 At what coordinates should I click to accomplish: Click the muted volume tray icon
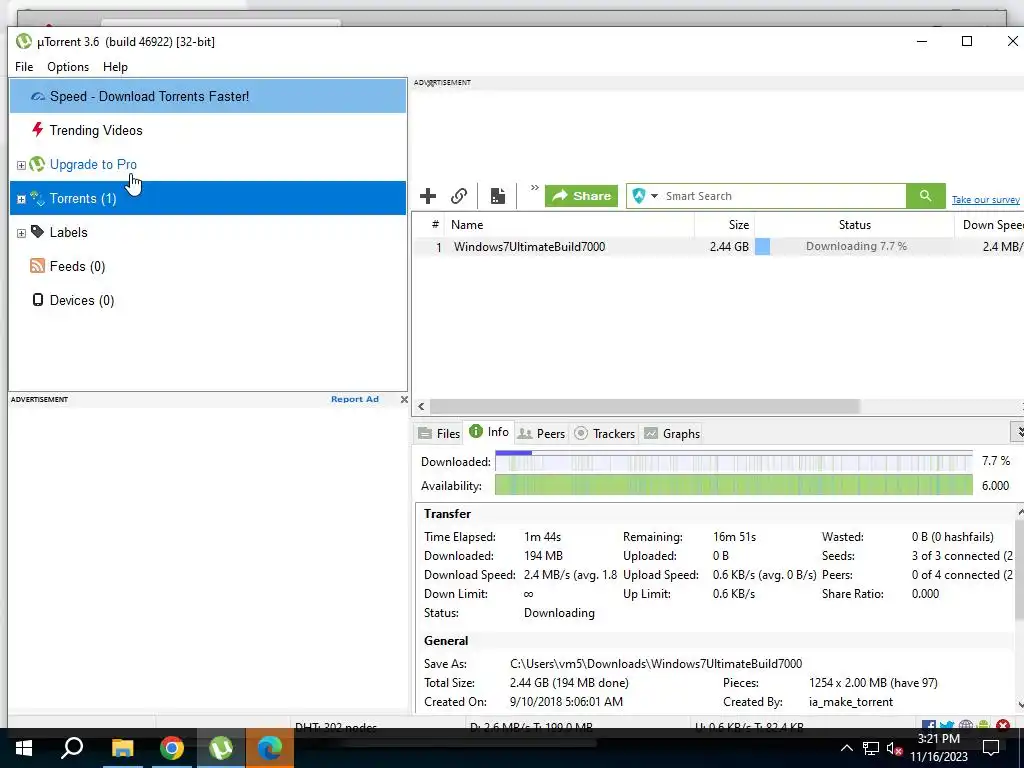(894, 748)
